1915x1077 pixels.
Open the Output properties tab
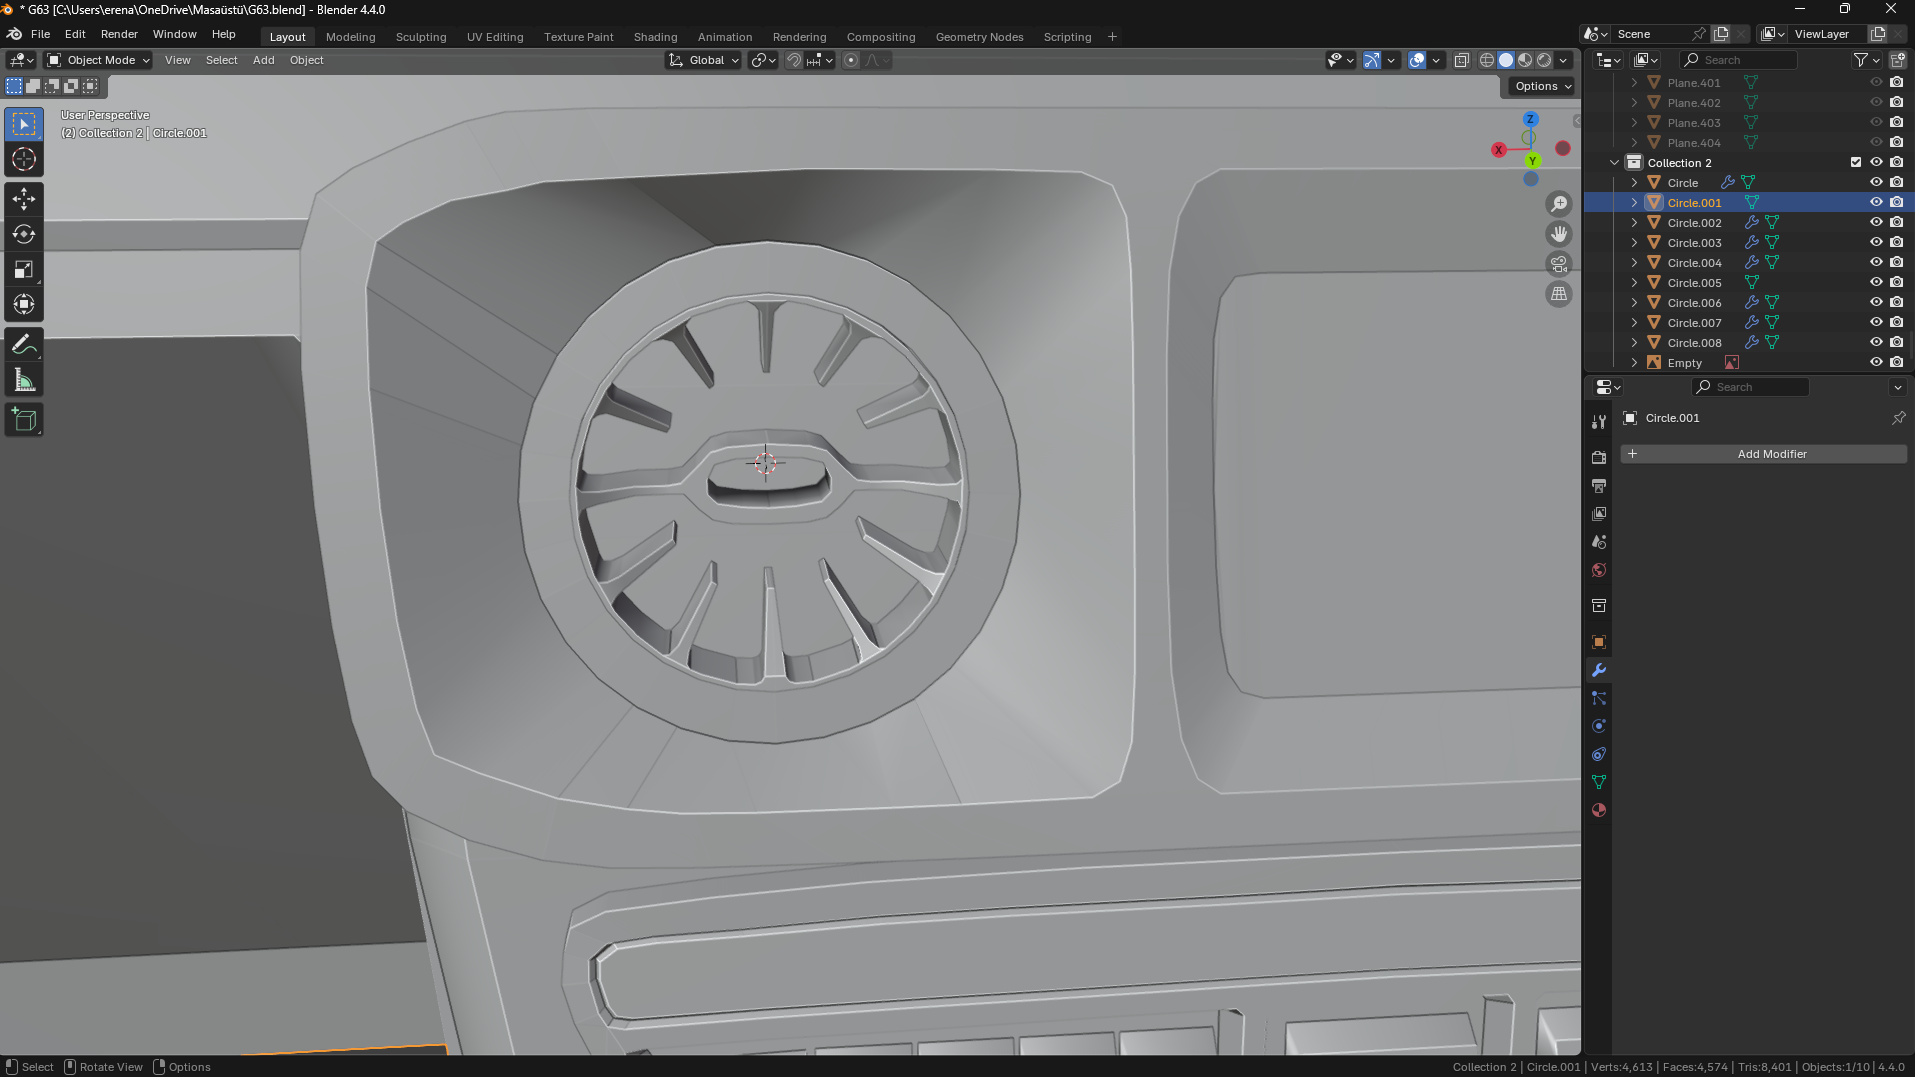[1599, 486]
